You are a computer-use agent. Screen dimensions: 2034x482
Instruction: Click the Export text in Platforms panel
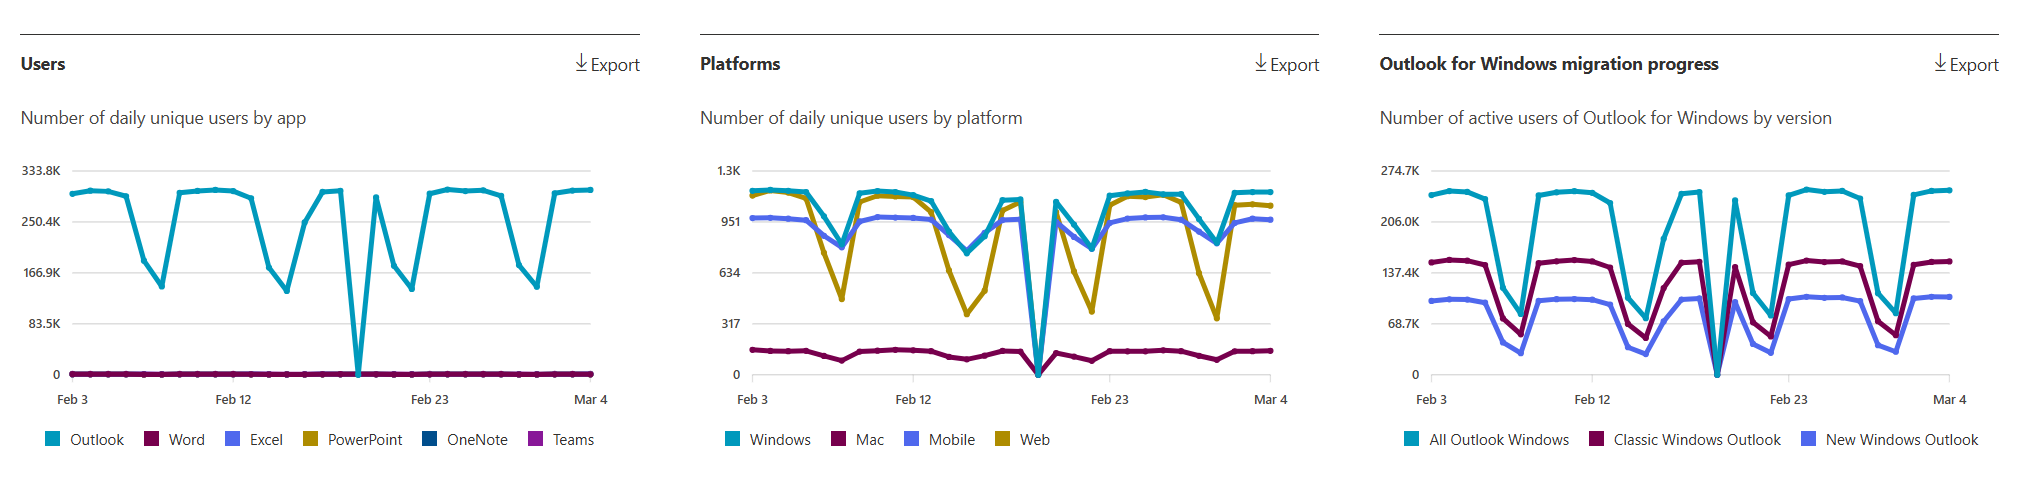click(x=1294, y=65)
